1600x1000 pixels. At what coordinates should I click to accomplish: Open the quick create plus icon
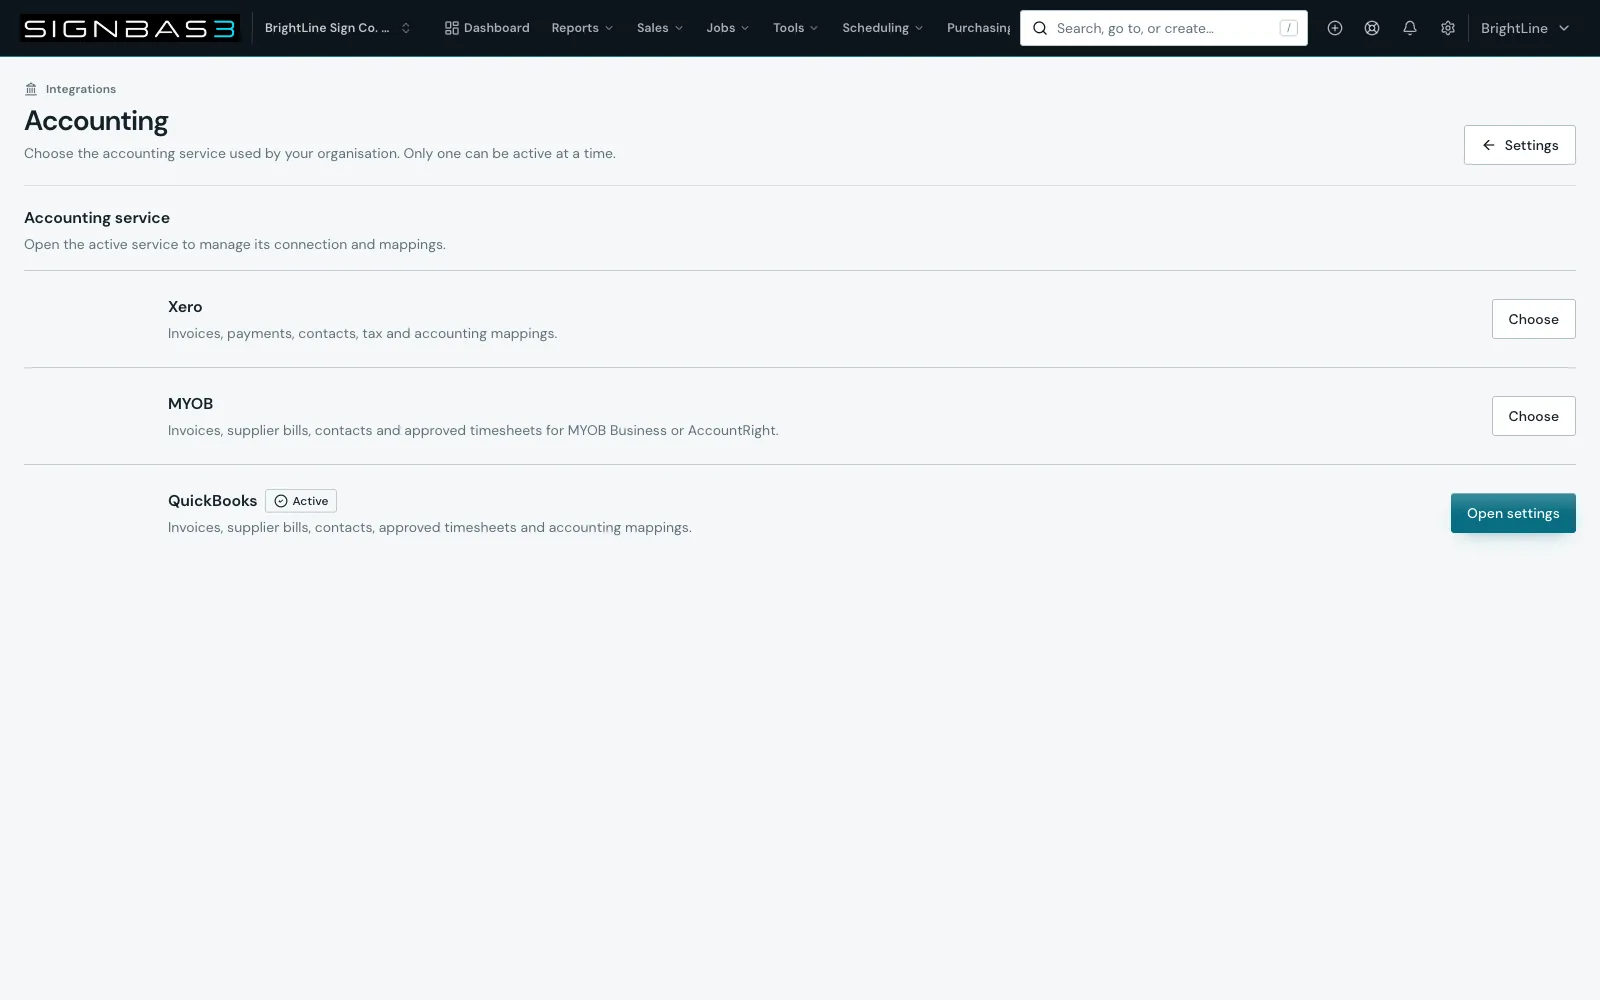pyautogui.click(x=1335, y=28)
